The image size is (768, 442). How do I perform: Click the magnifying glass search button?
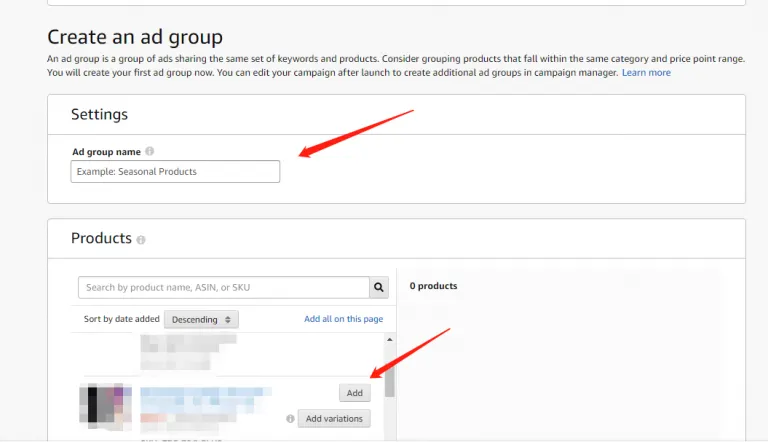click(x=379, y=288)
